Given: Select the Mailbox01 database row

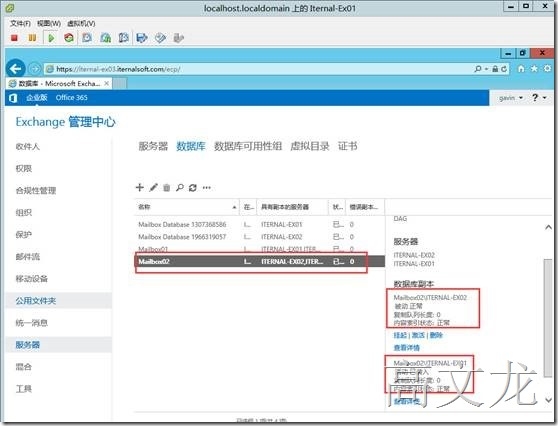Looking at the screenshot, I should click(260, 249).
